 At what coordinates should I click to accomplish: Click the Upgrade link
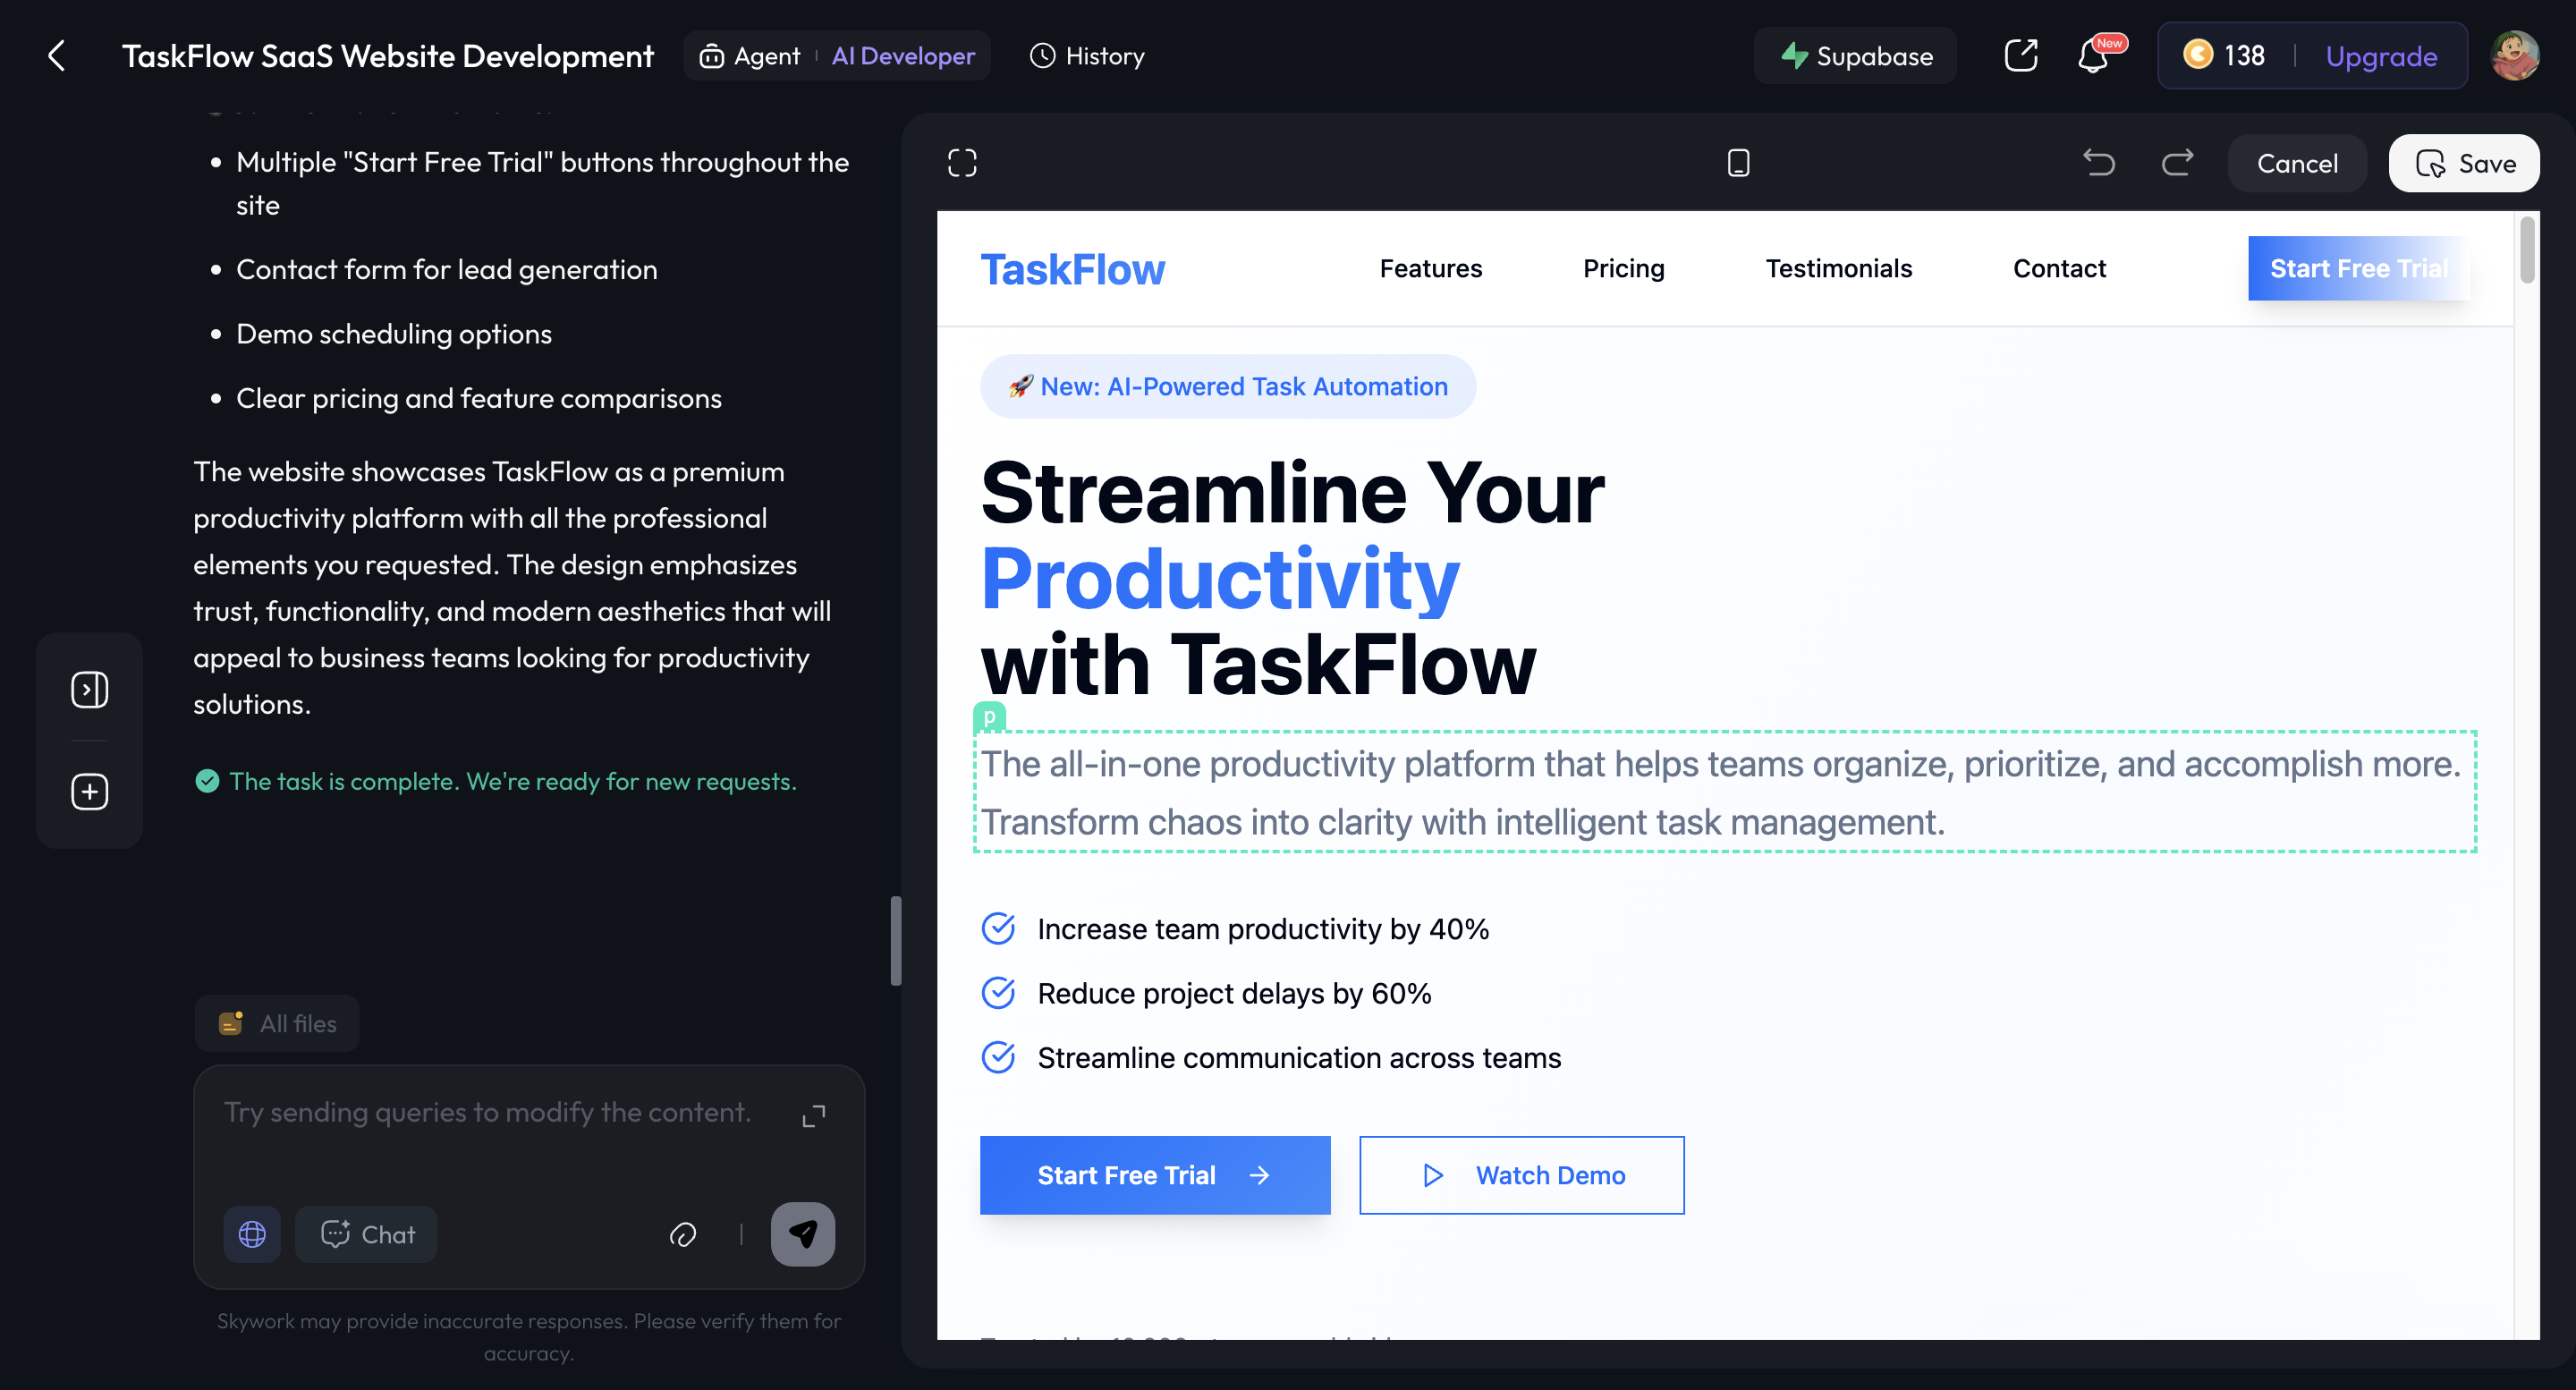click(2380, 56)
